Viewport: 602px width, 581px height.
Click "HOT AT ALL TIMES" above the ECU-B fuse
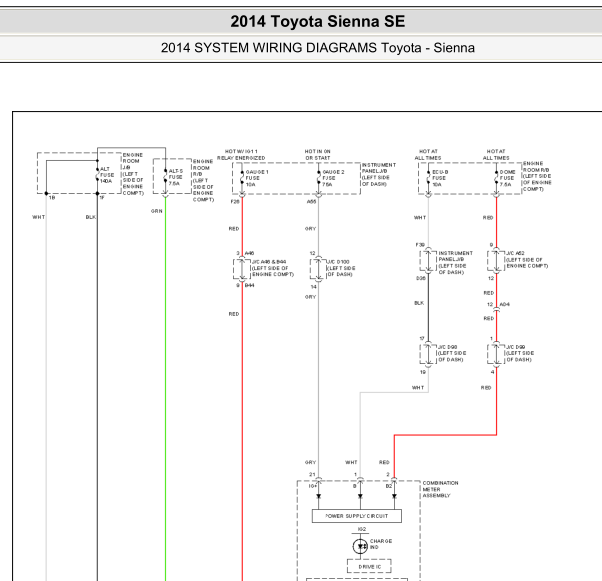pyautogui.click(x=428, y=155)
